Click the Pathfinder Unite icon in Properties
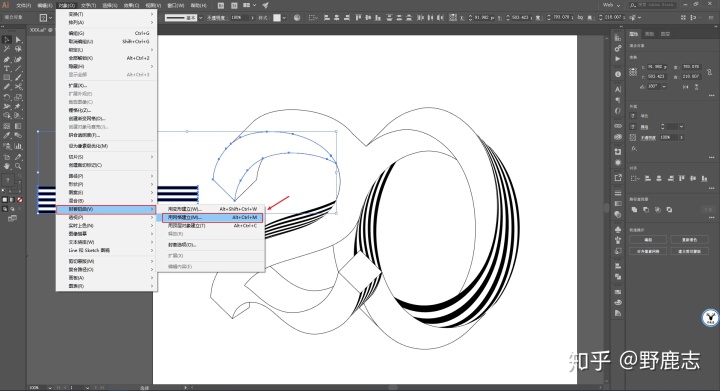Screen dimensions: 720x391 [635, 210]
